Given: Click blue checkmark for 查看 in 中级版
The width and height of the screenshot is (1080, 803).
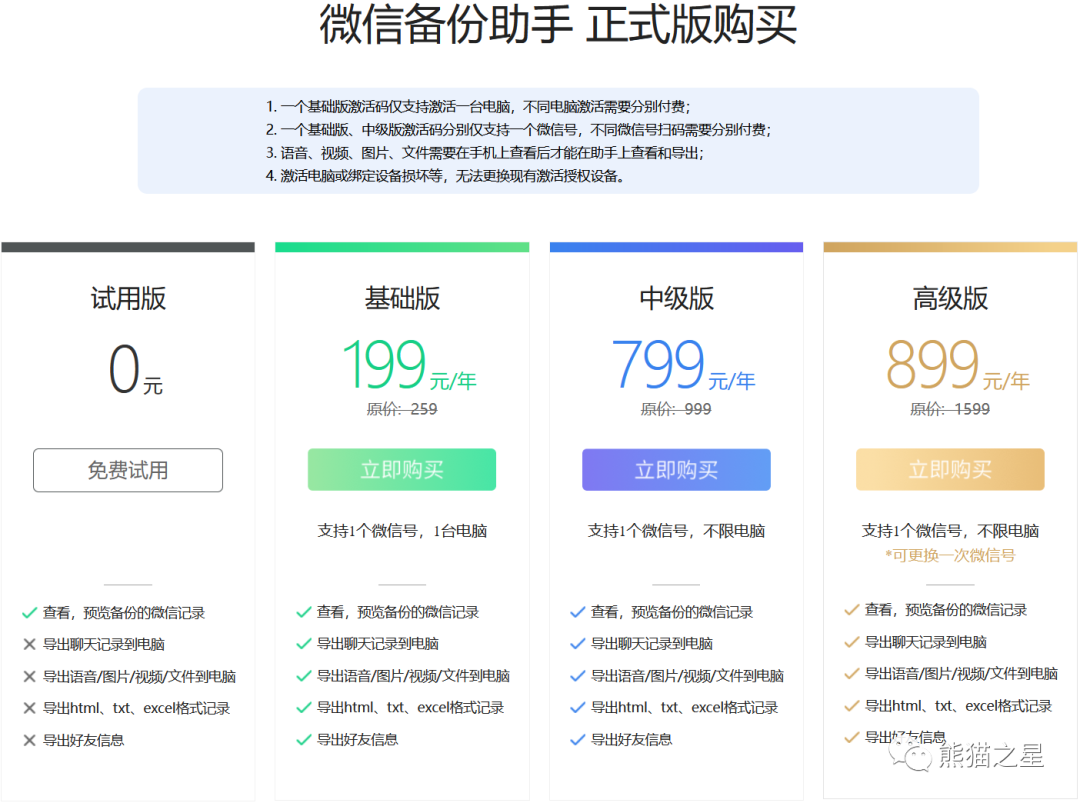Looking at the screenshot, I should click(577, 612).
